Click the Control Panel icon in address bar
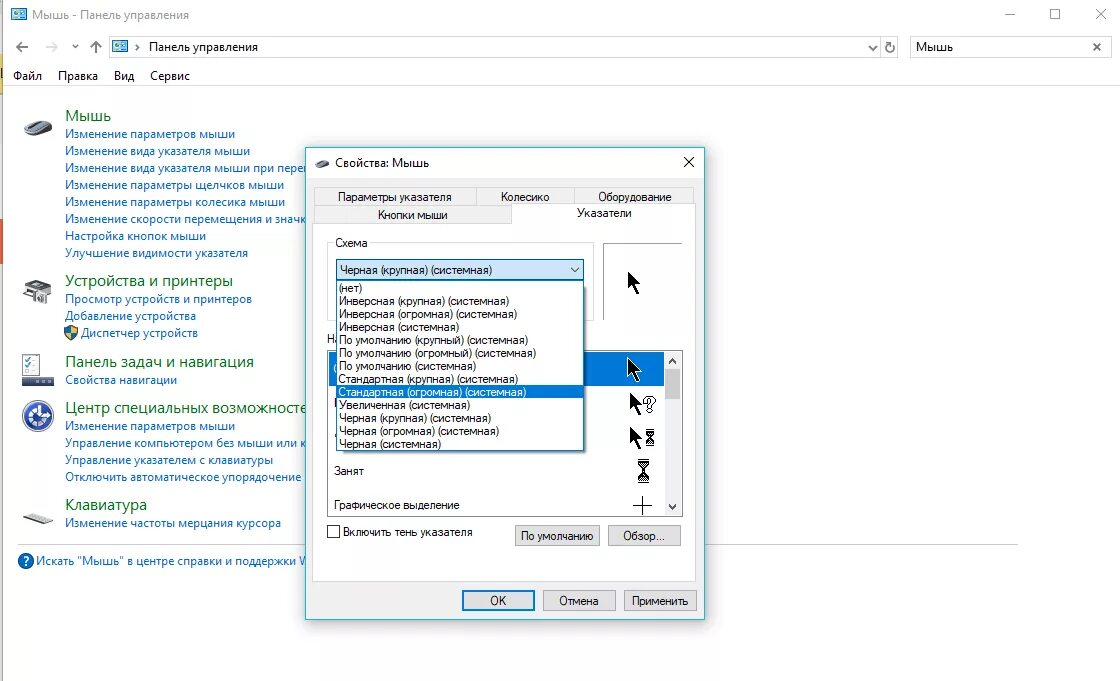This screenshot has height=681, width=1120. point(120,46)
